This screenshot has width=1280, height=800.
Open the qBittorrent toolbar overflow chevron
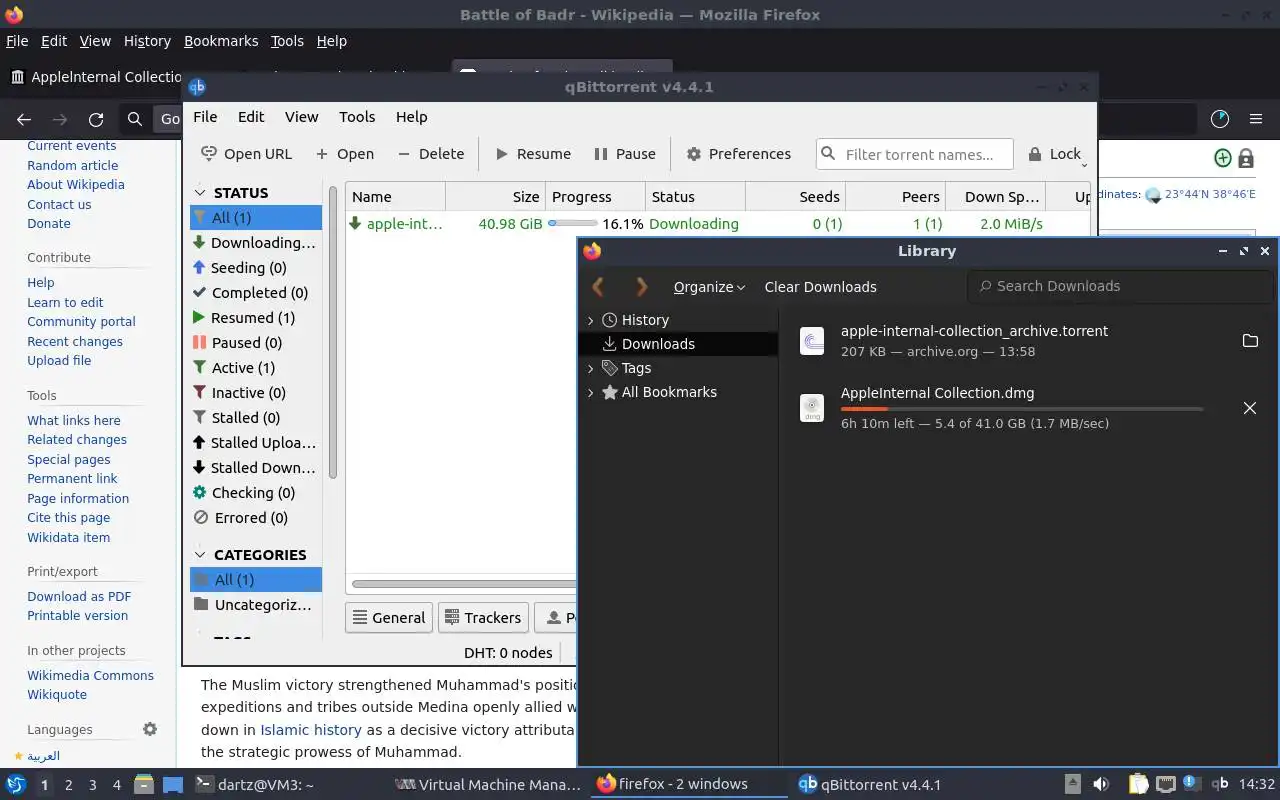(1085, 164)
